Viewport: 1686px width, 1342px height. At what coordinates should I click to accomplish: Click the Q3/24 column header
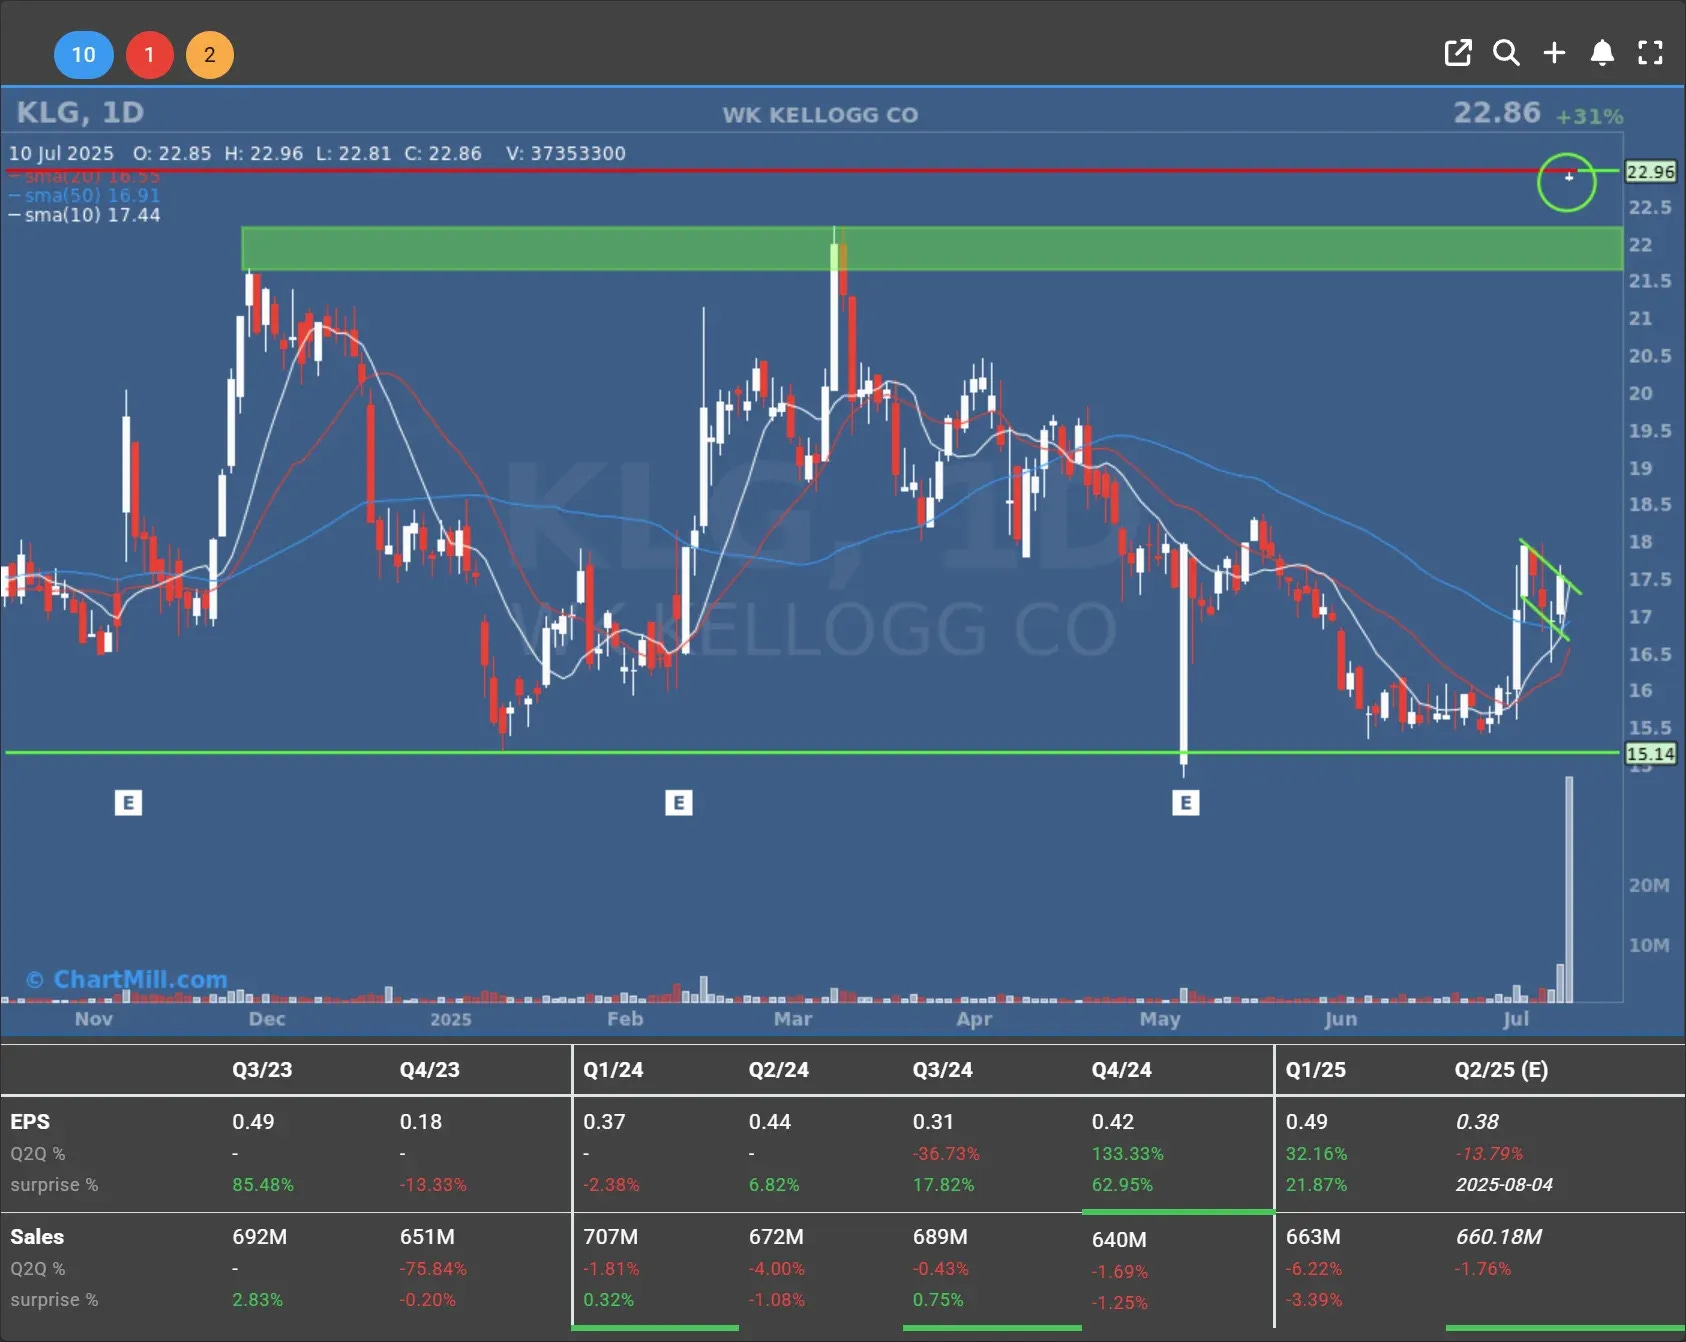click(942, 1069)
